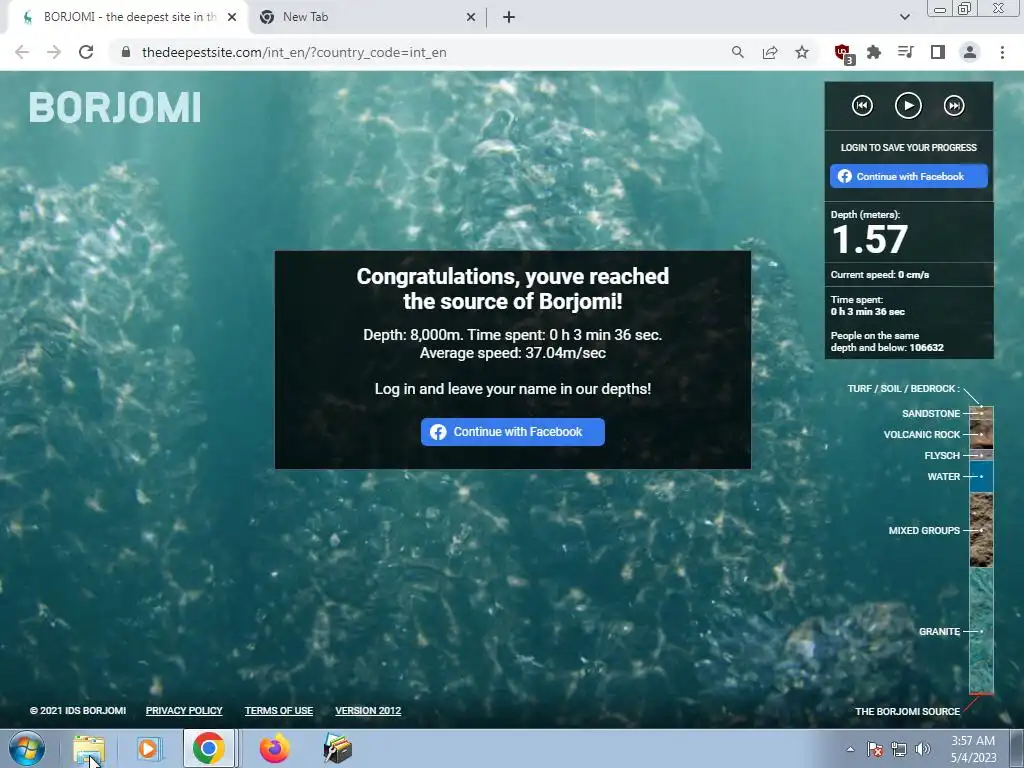Click the network tray icon
The width and height of the screenshot is (1024, 768).
coord(899,749)
